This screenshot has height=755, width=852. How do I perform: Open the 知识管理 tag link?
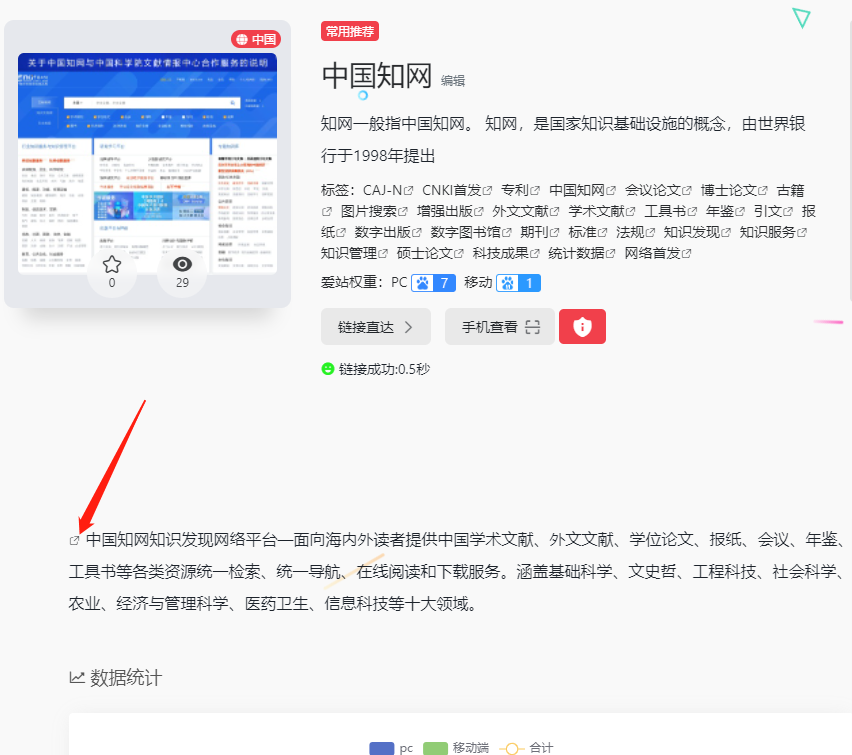(x=354, y=253)
